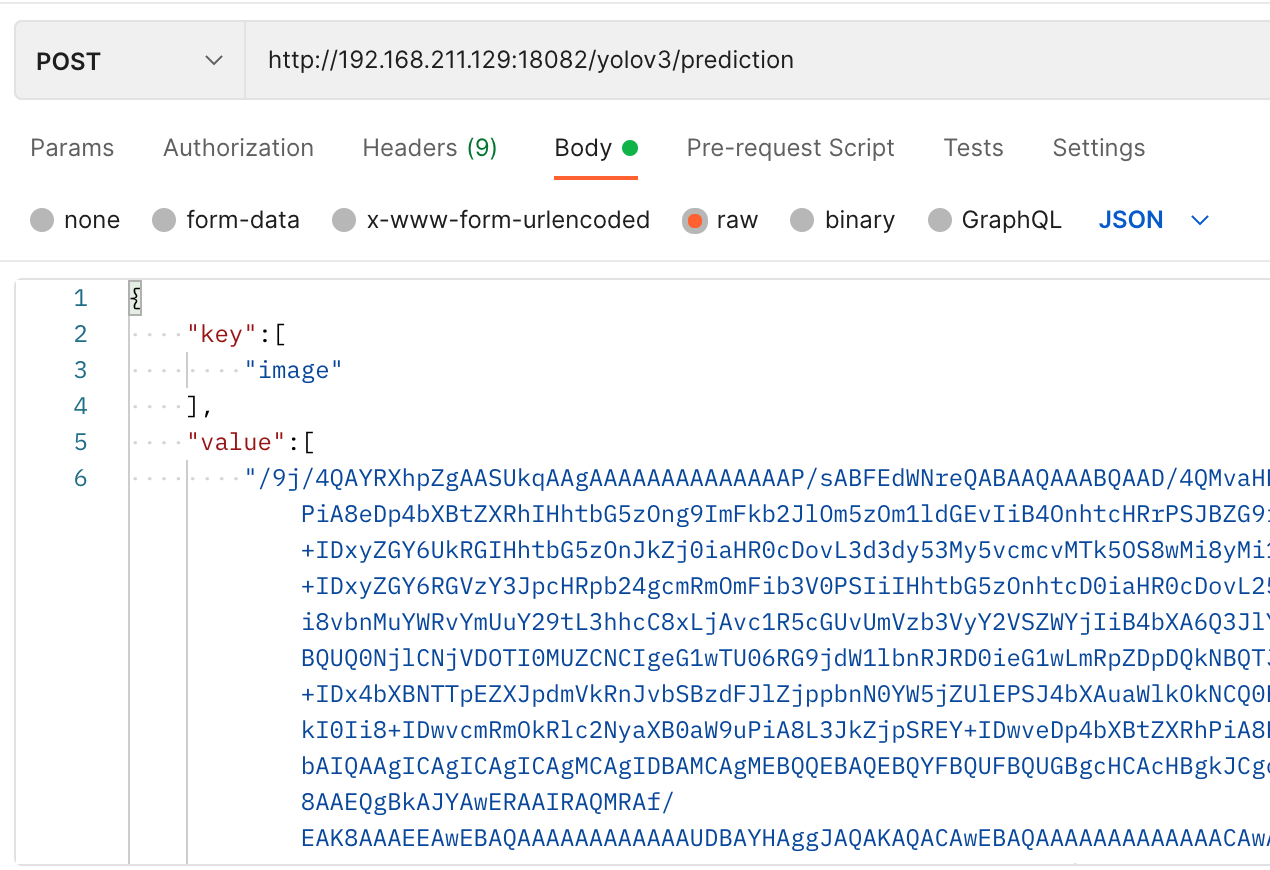Open the Settings tab
1270x870 pixels.
point(1098,148)
